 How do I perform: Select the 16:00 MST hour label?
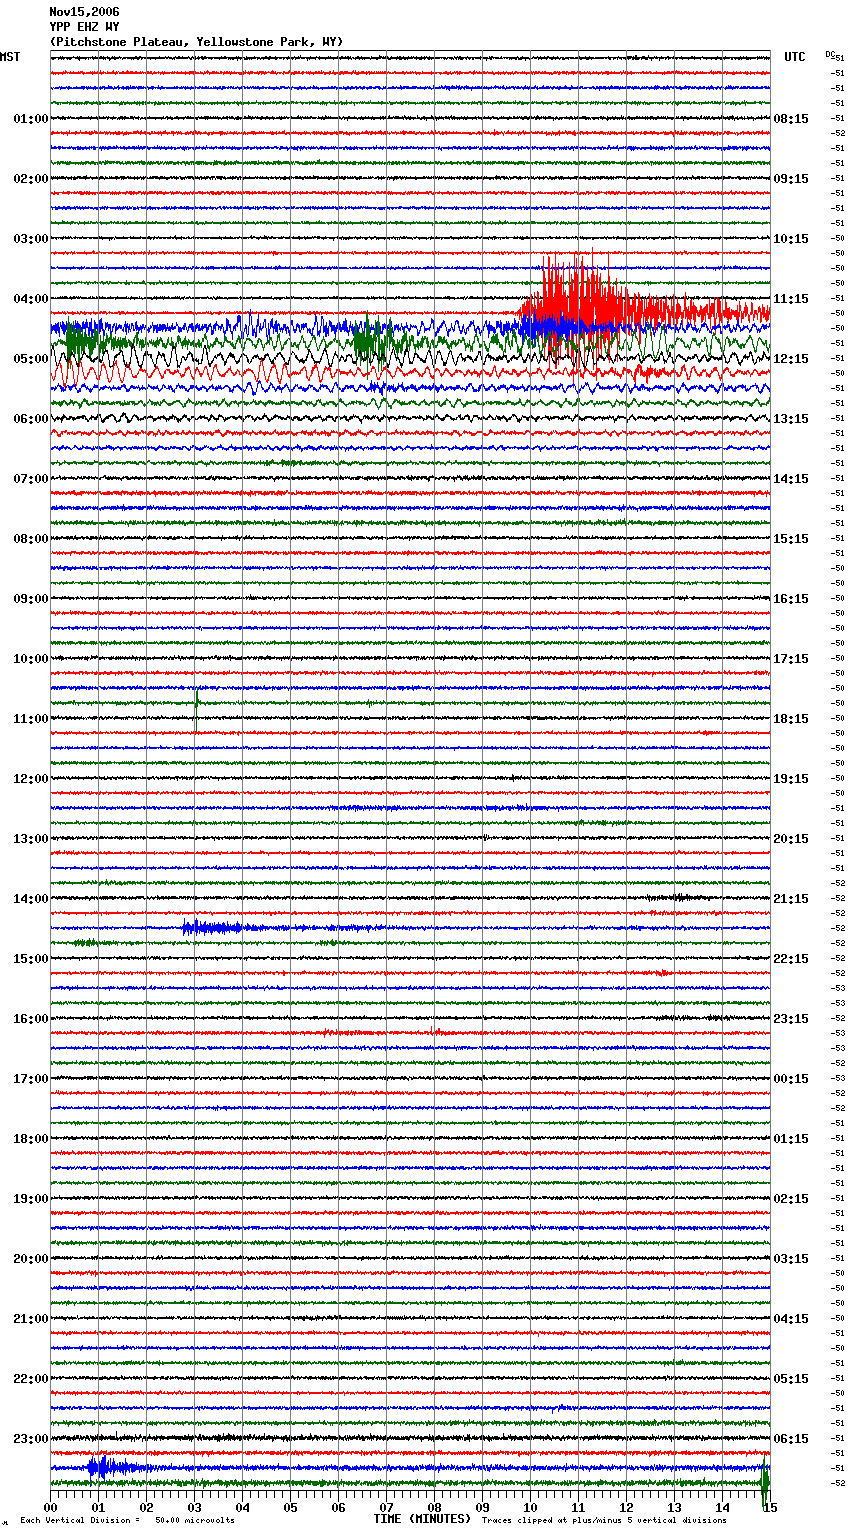tap(31, 1019)
